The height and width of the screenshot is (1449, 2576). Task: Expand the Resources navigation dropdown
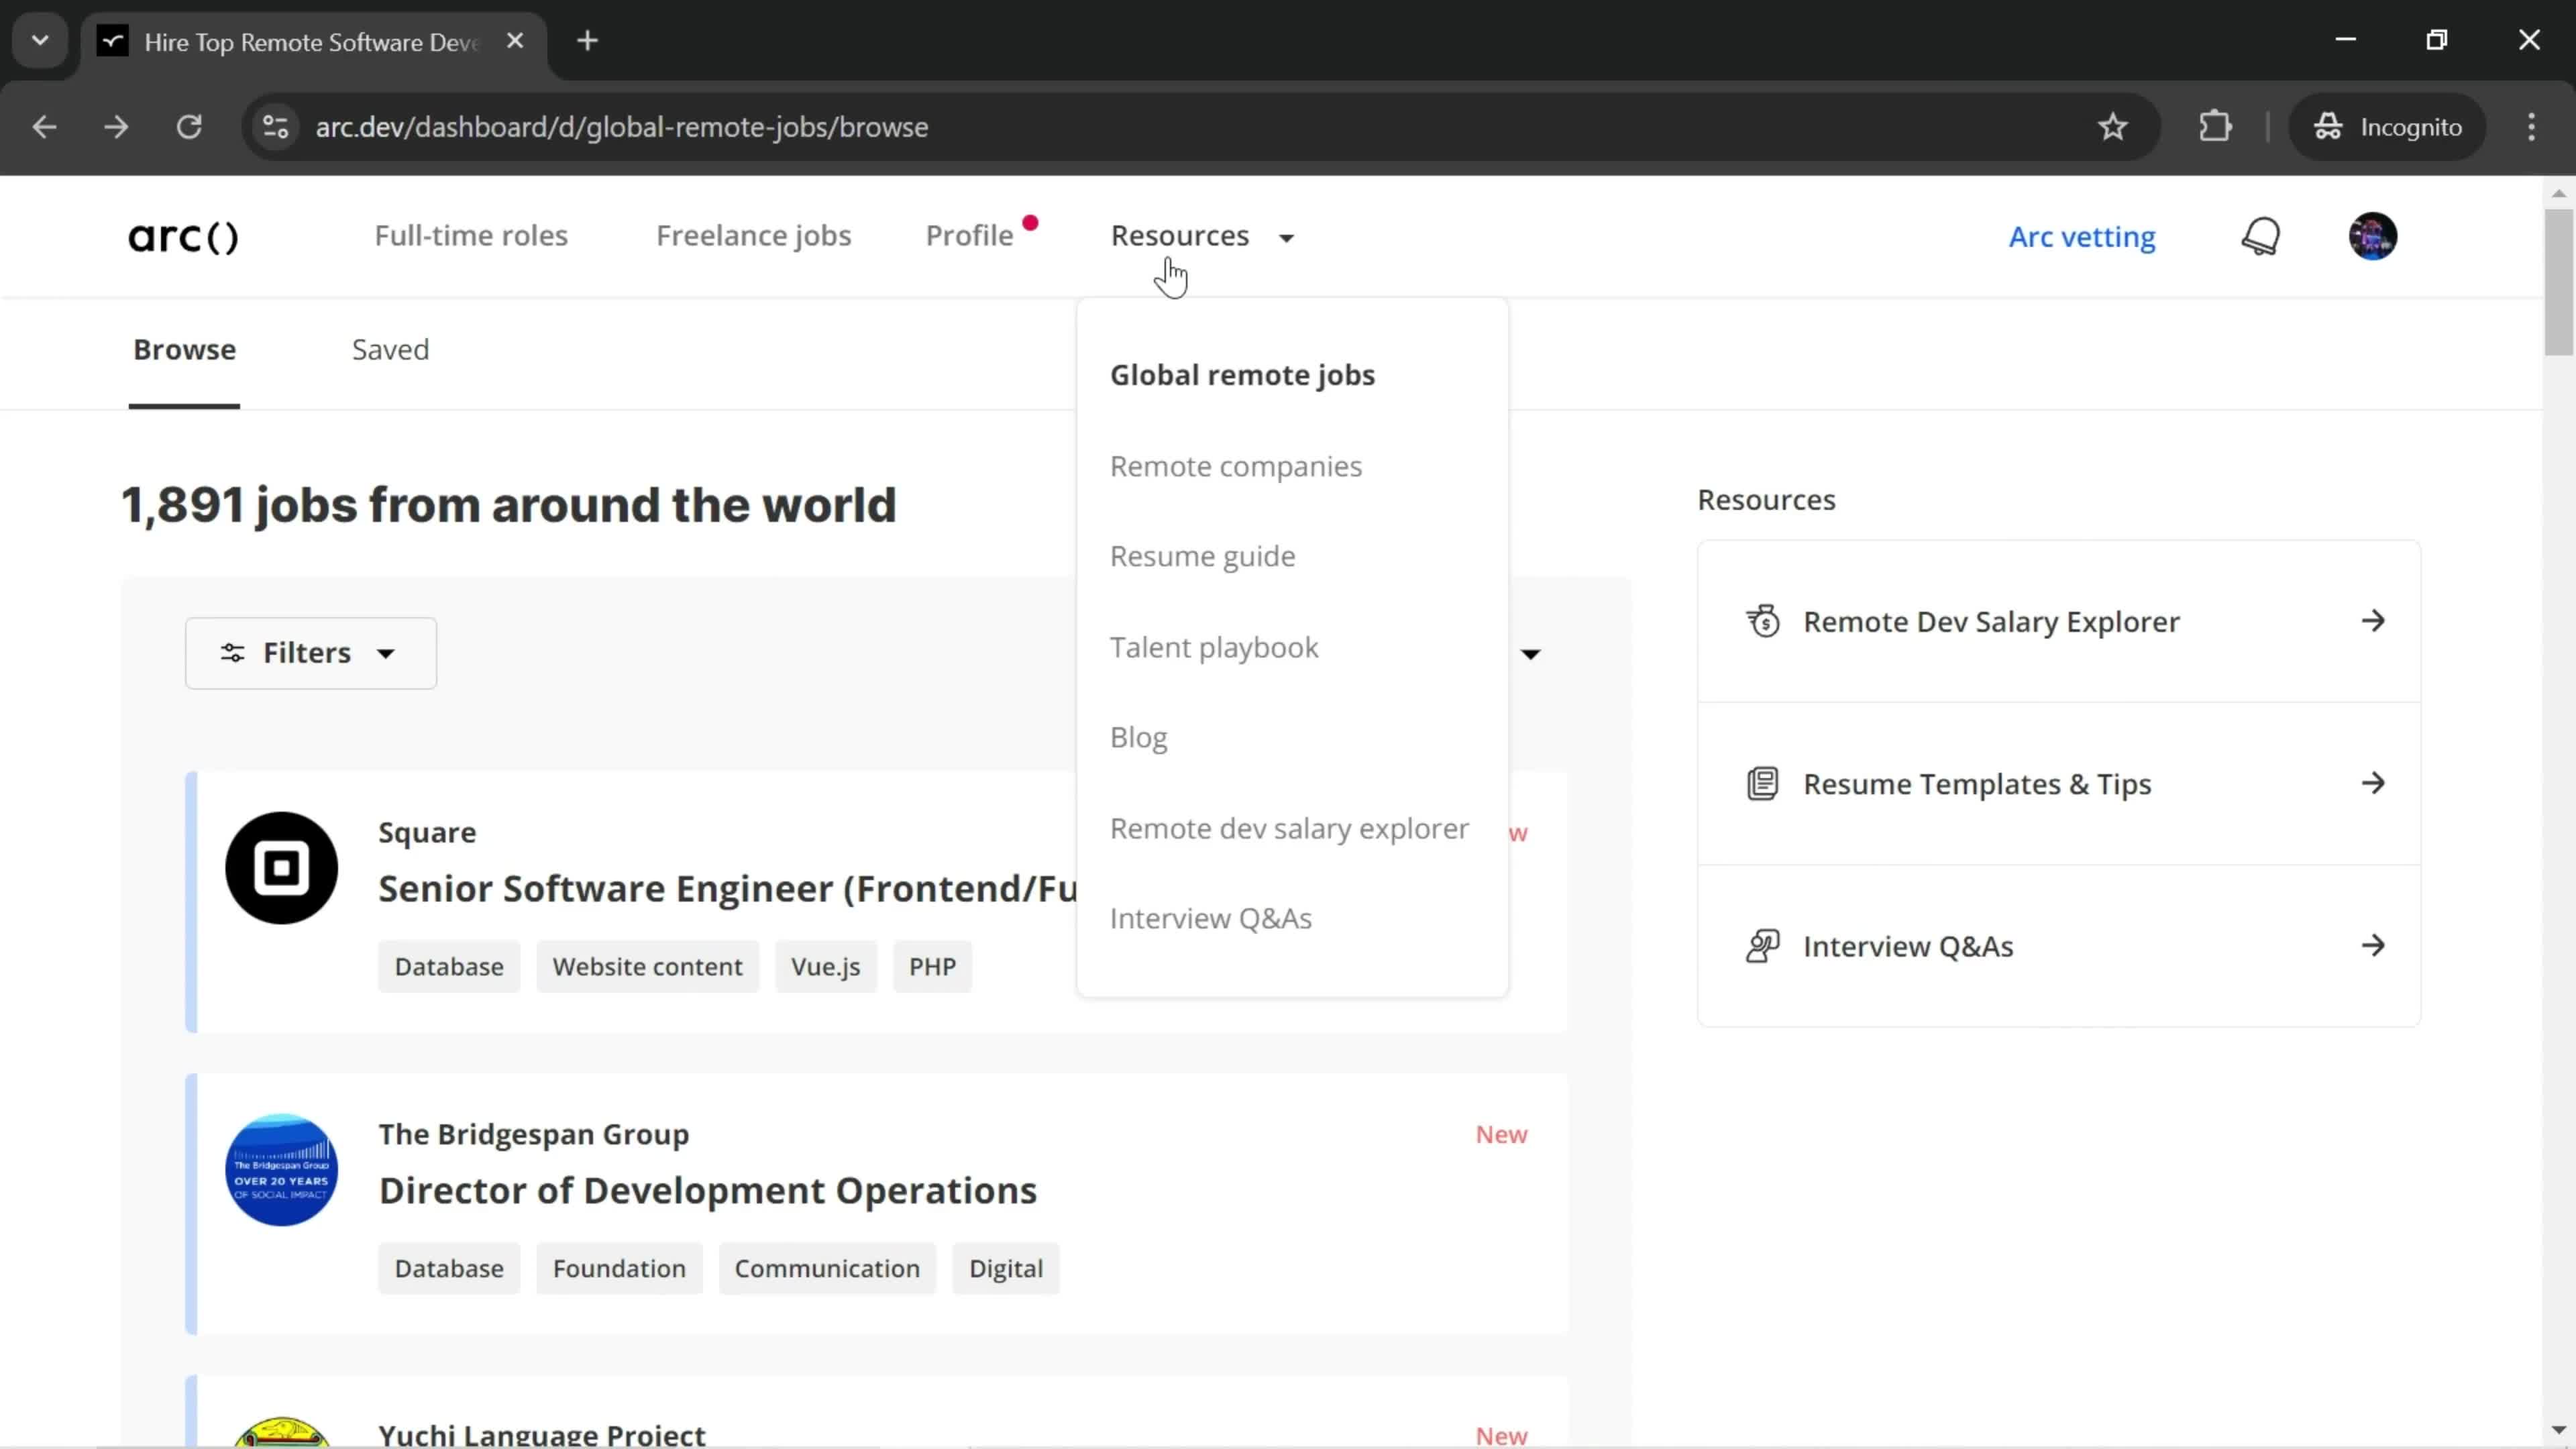tap(1203, 235)
